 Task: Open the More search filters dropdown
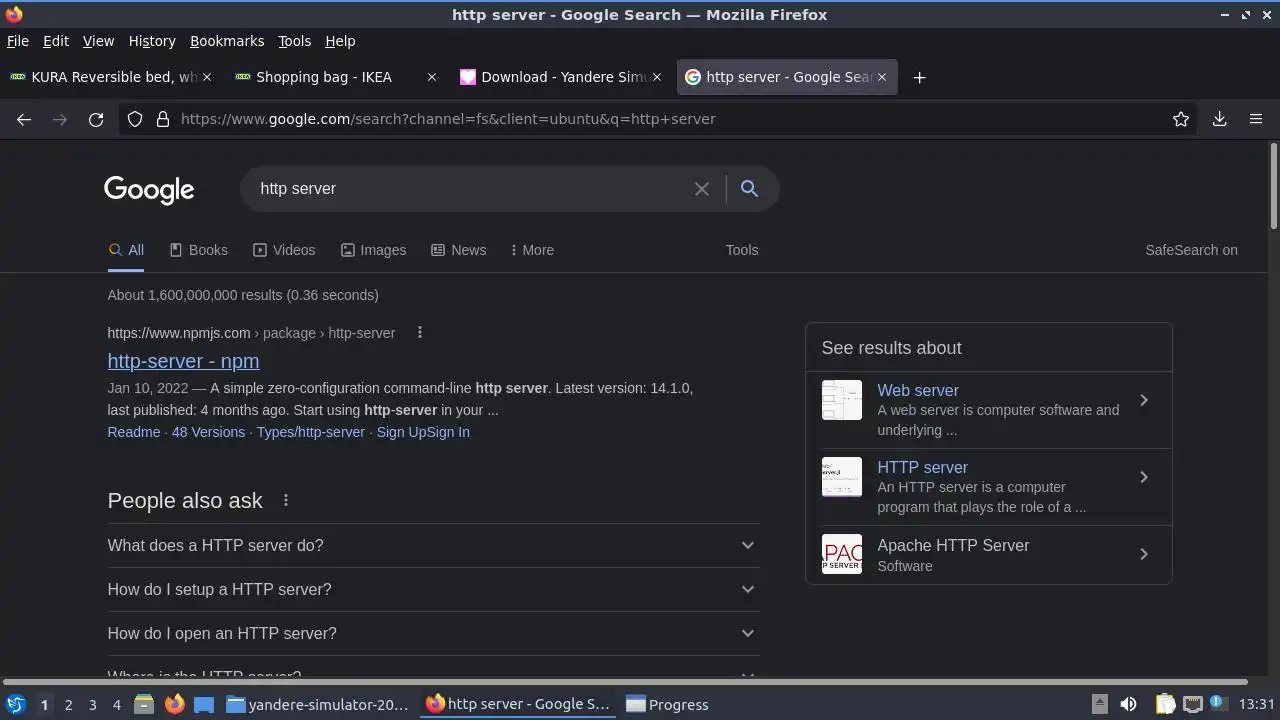pos(532,250)
